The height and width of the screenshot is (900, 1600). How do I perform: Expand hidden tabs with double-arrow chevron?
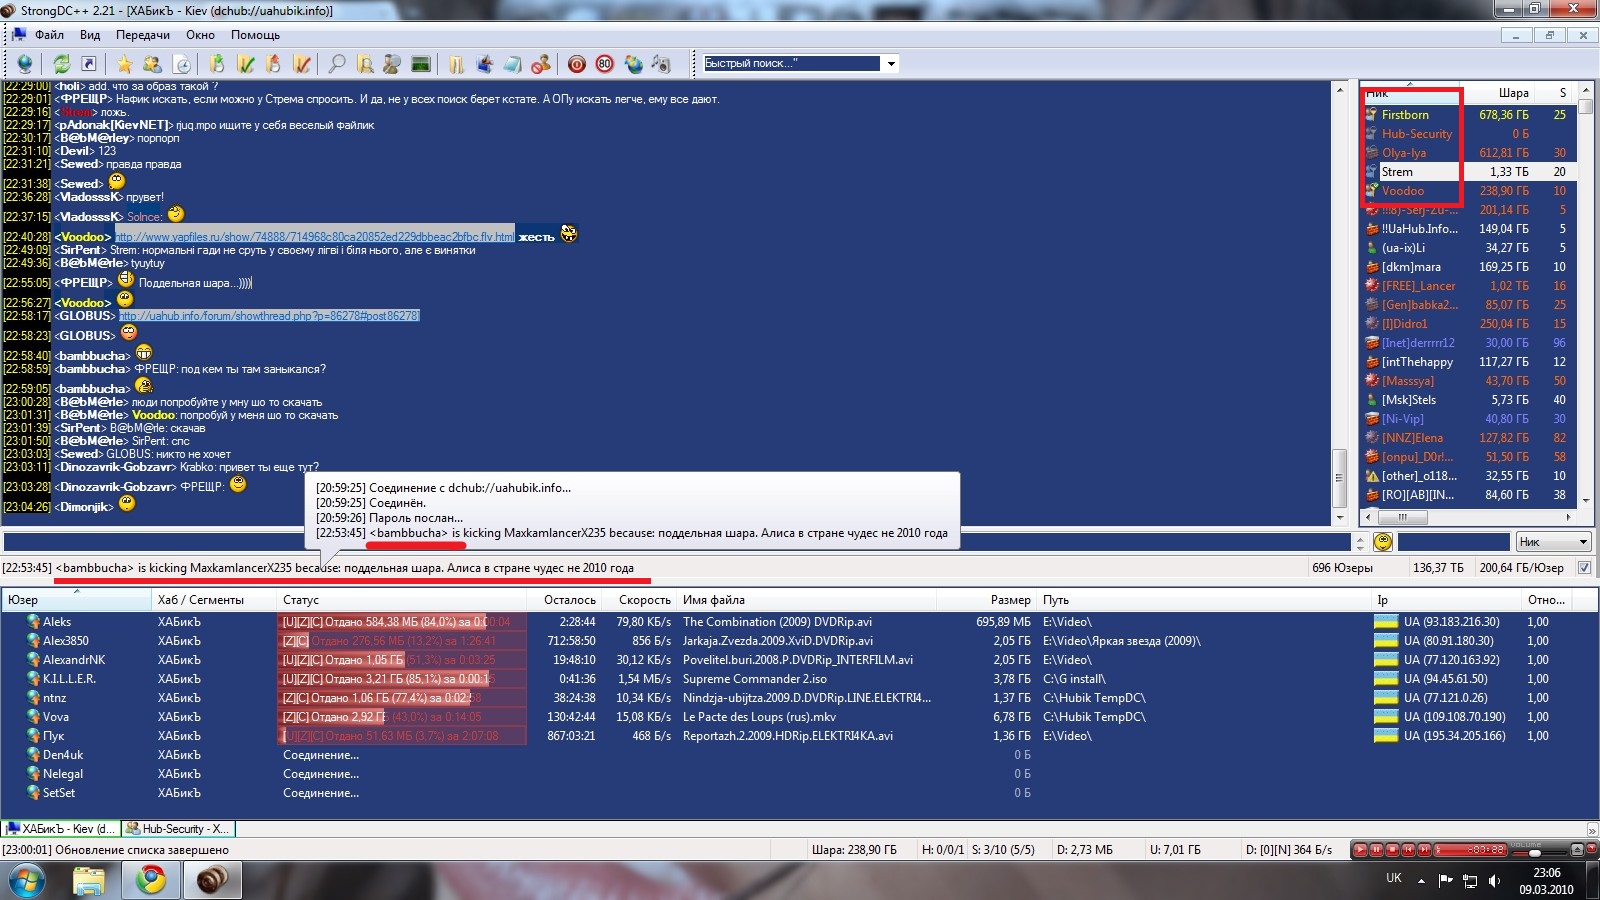1592,830
